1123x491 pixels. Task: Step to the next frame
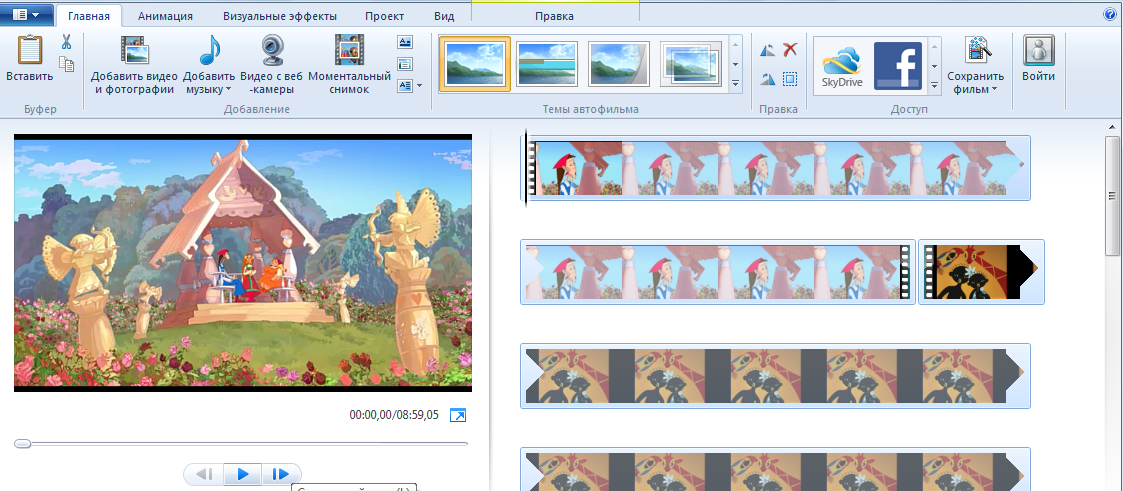tap(281, 474)
